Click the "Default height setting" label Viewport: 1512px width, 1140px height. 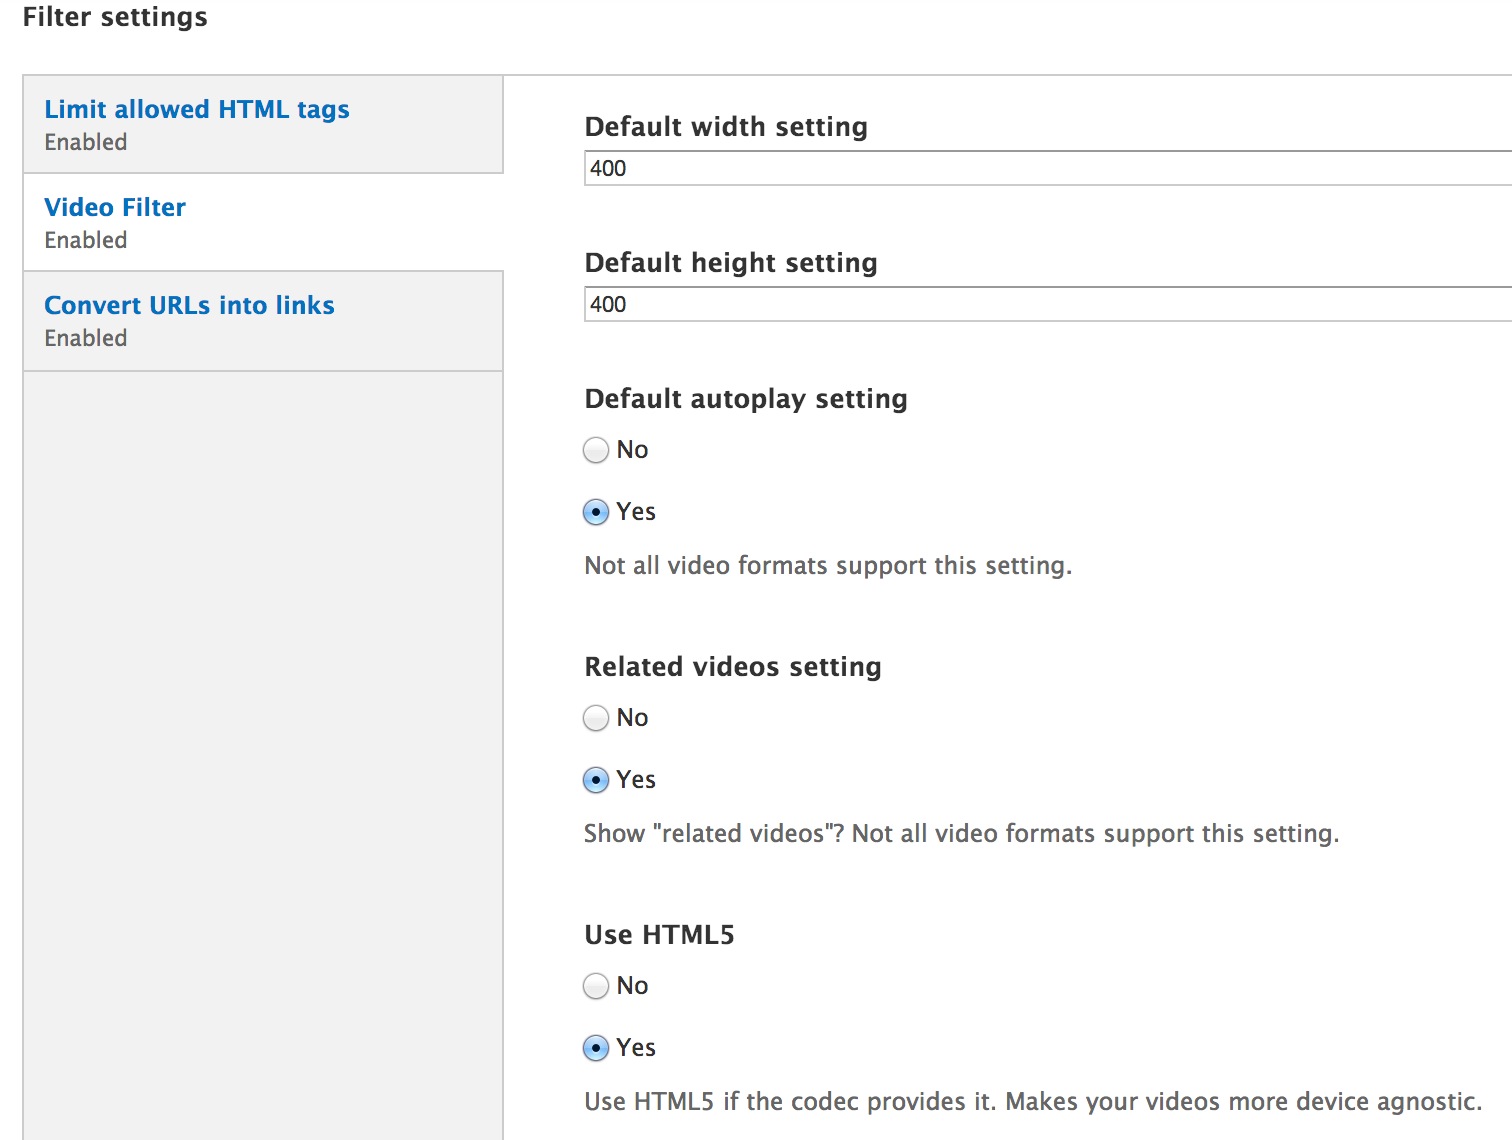731,263
